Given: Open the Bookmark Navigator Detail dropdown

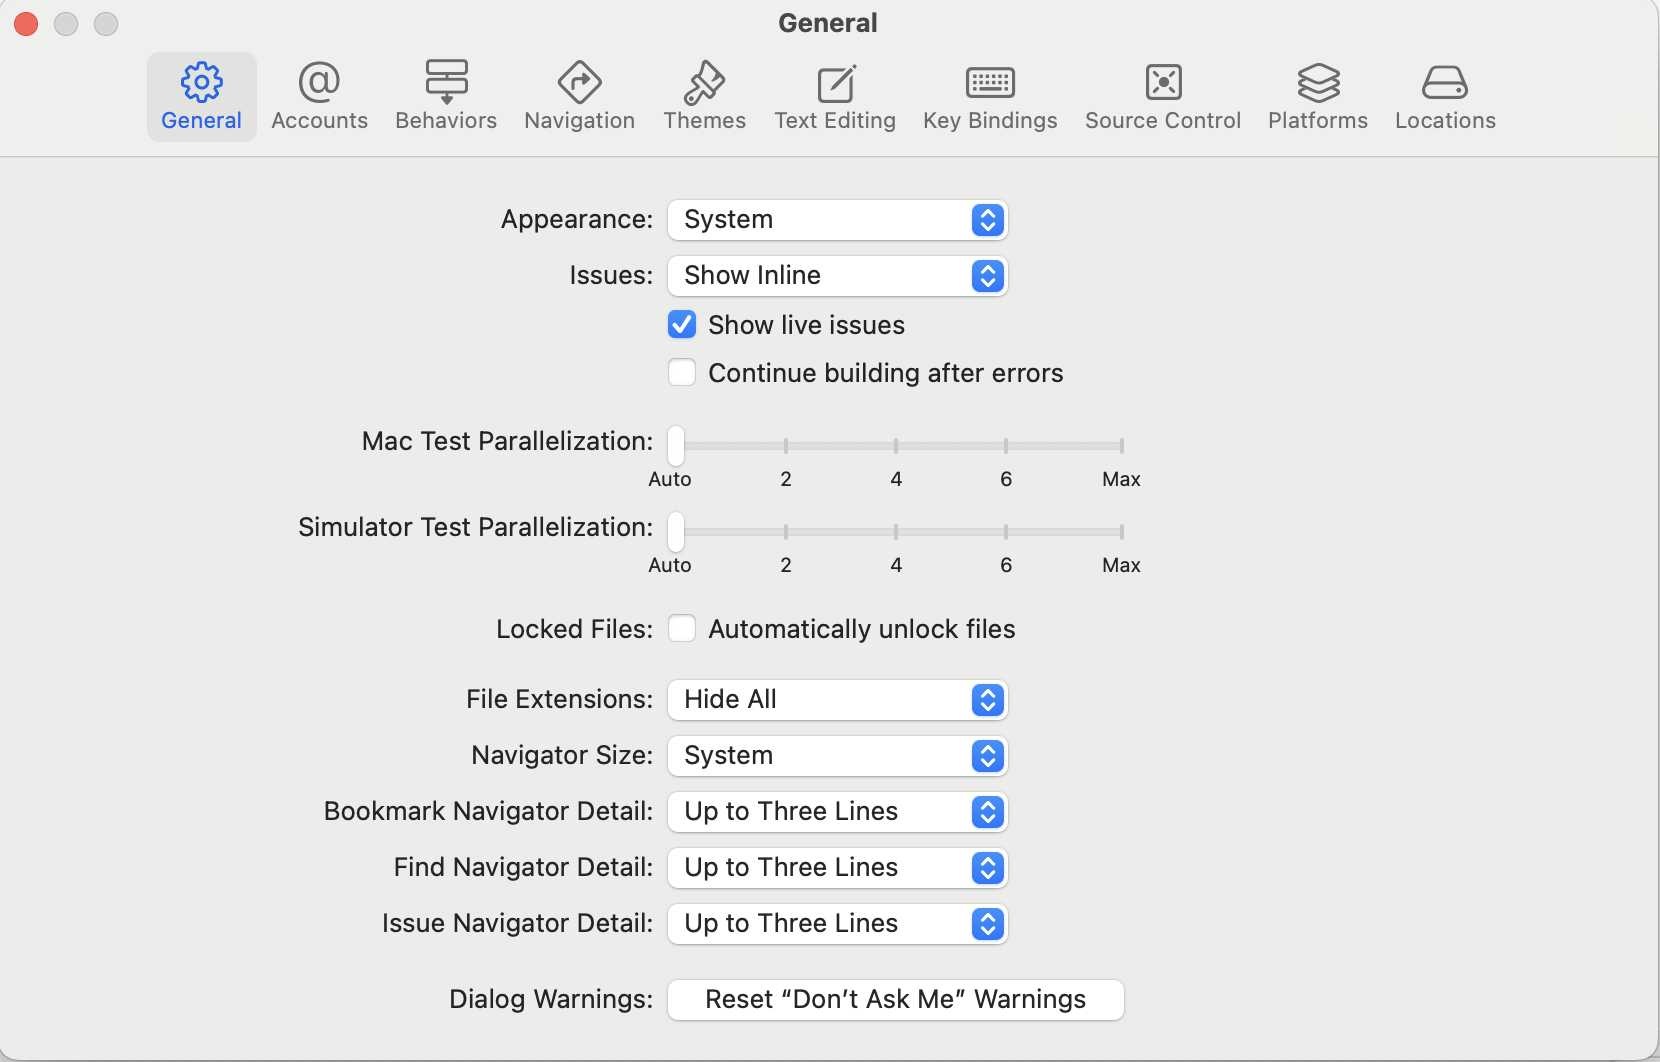Looking at the screenshot, I should coord(837,812).
